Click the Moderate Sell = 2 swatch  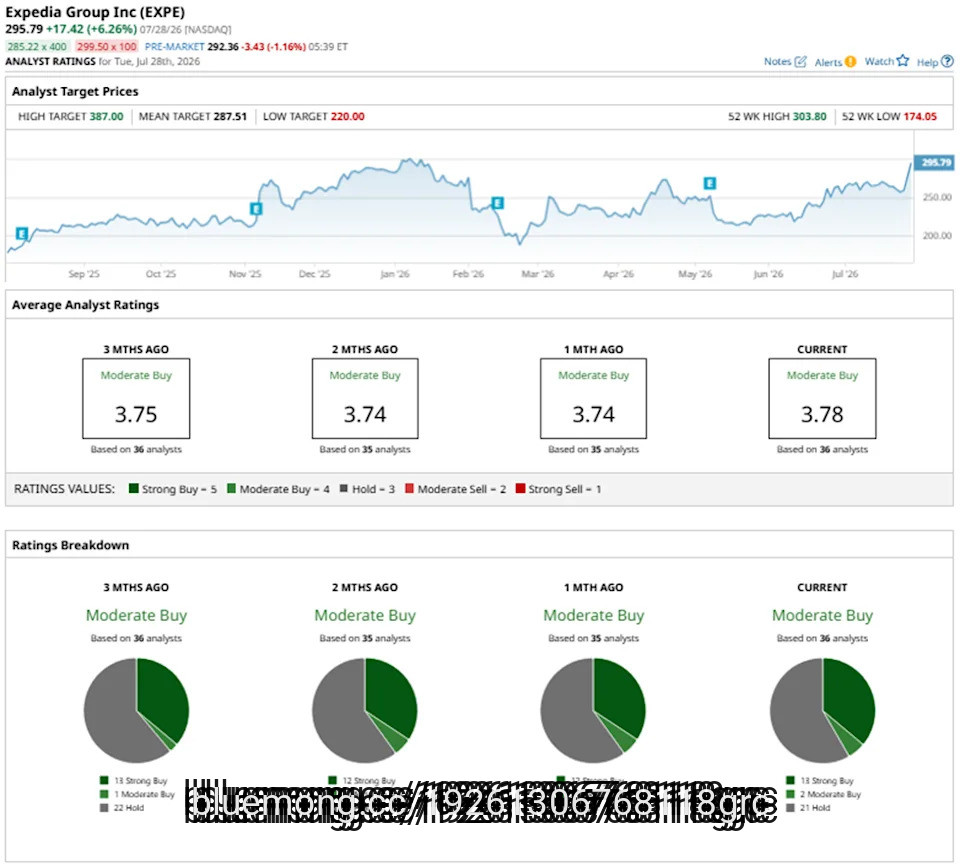409,488
